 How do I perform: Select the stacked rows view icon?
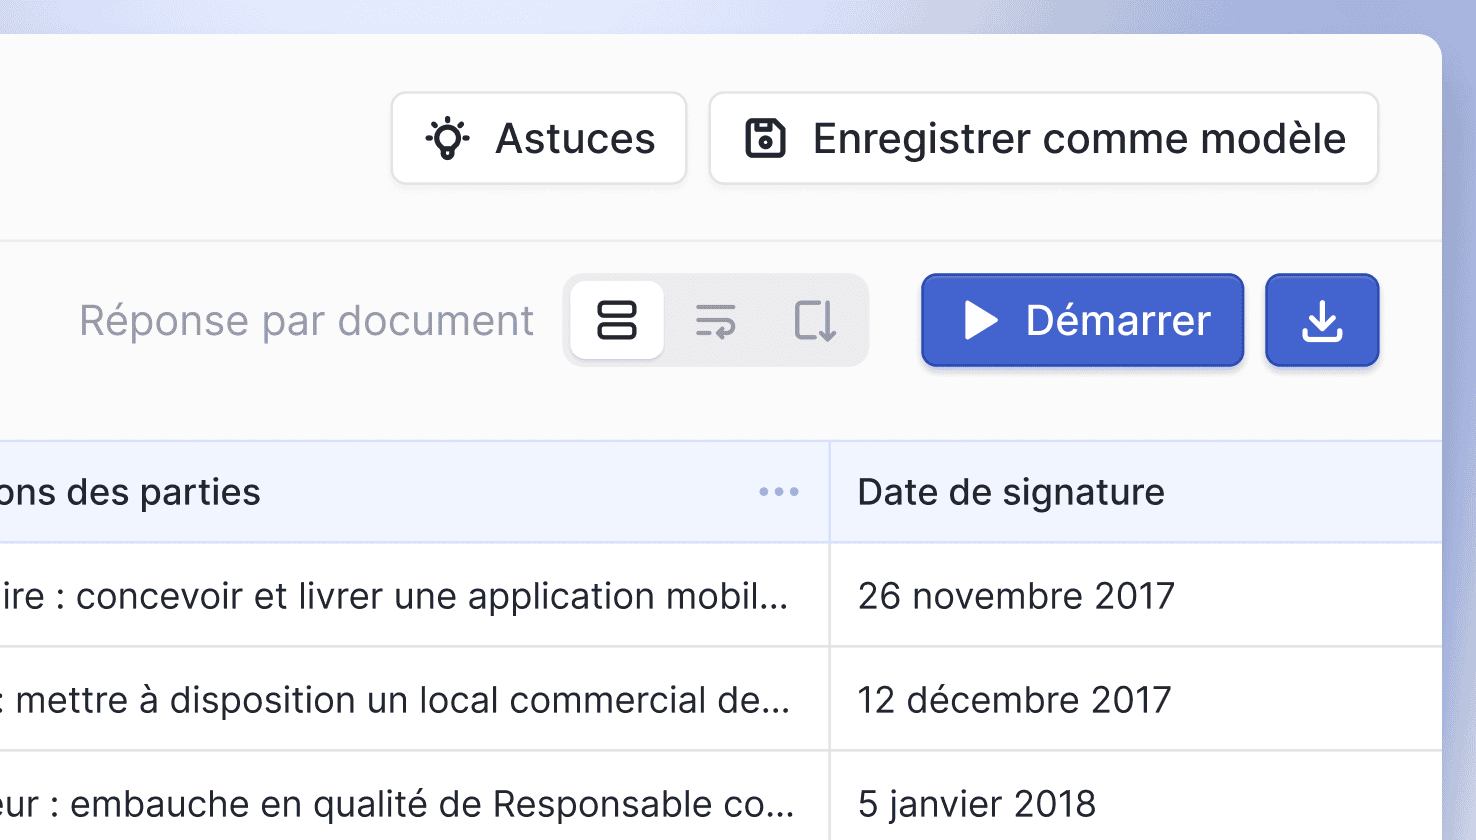[x=617, y=321]
